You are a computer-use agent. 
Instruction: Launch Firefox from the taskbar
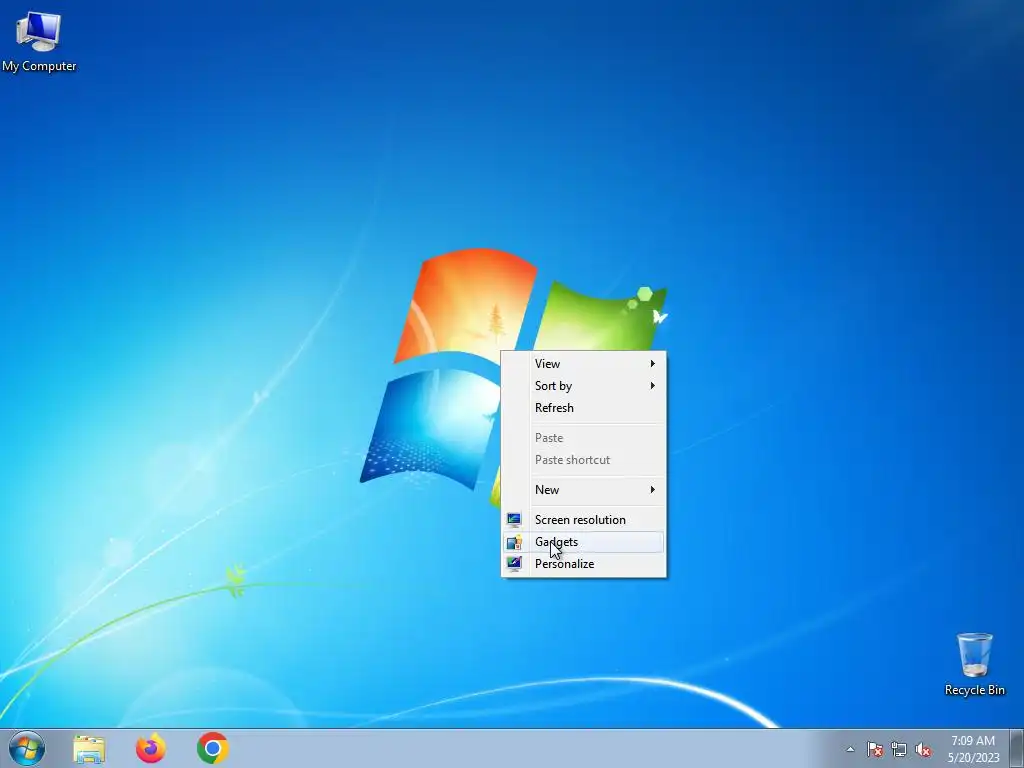coord(150,748)
